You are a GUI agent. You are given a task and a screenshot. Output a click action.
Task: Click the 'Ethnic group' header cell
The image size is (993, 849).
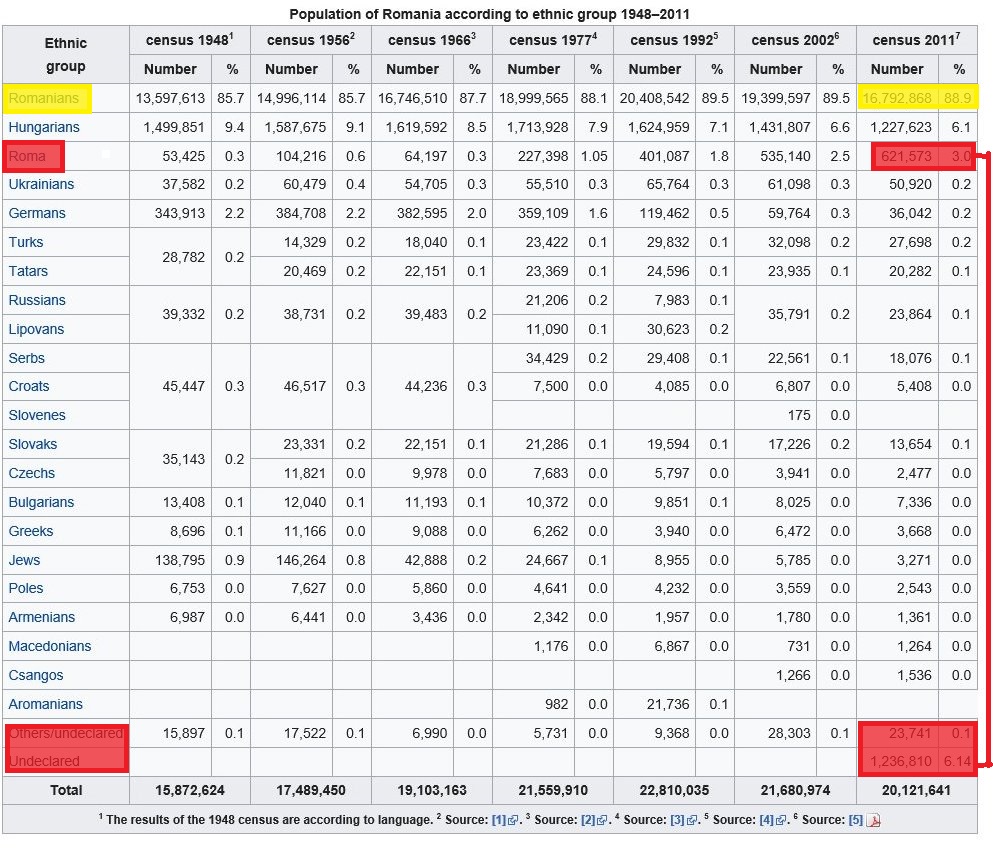point(66,54)
